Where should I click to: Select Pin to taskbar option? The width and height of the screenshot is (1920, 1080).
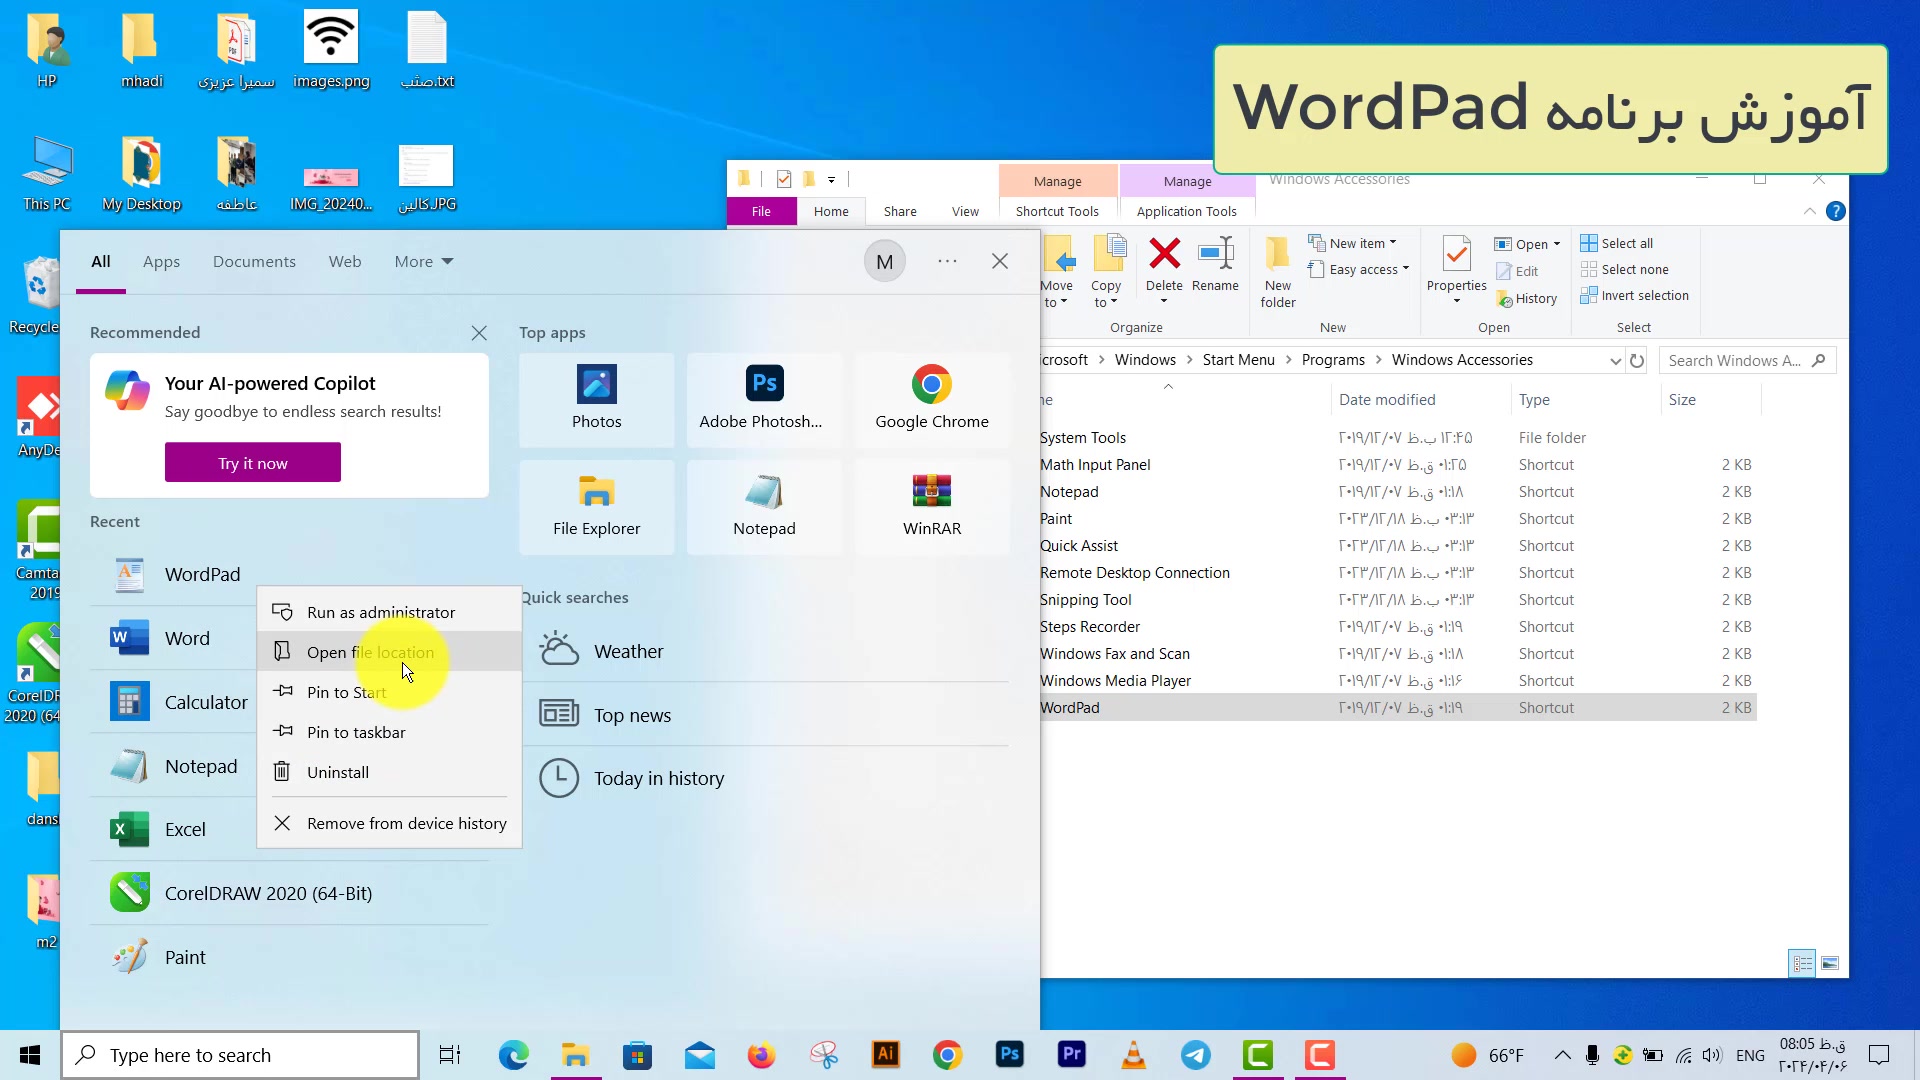356,732
